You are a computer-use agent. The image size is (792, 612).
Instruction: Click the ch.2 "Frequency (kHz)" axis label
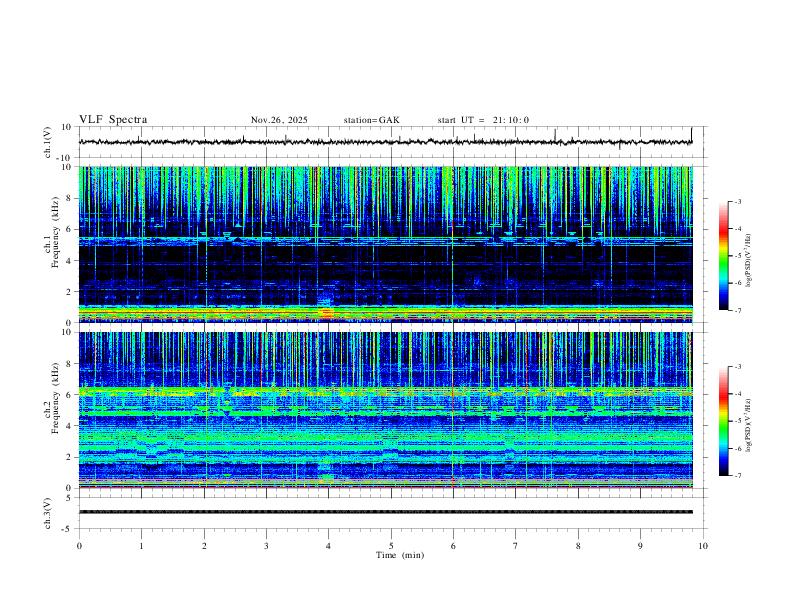(55, 397)
